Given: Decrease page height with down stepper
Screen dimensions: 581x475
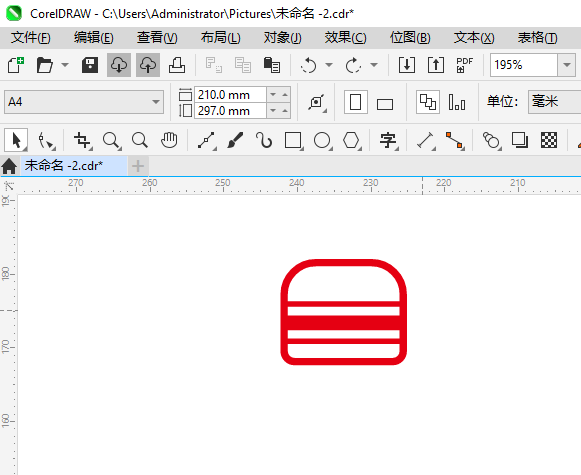Looking at the screenshot, I should coord(273,111).
